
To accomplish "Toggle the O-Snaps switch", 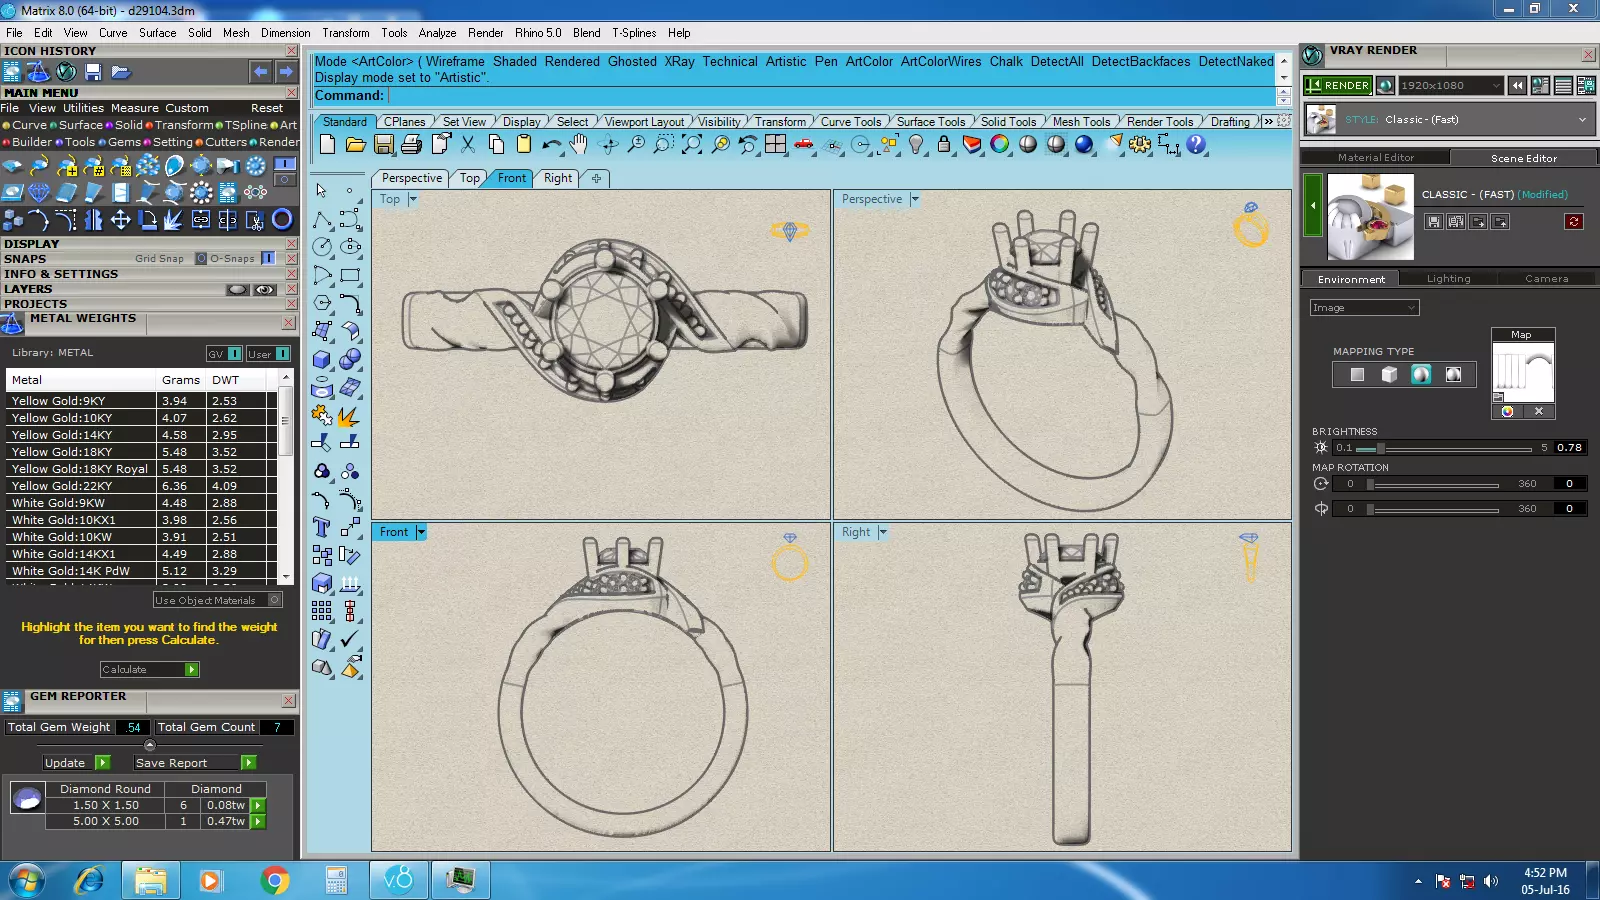I will click(x=268, y=258).
